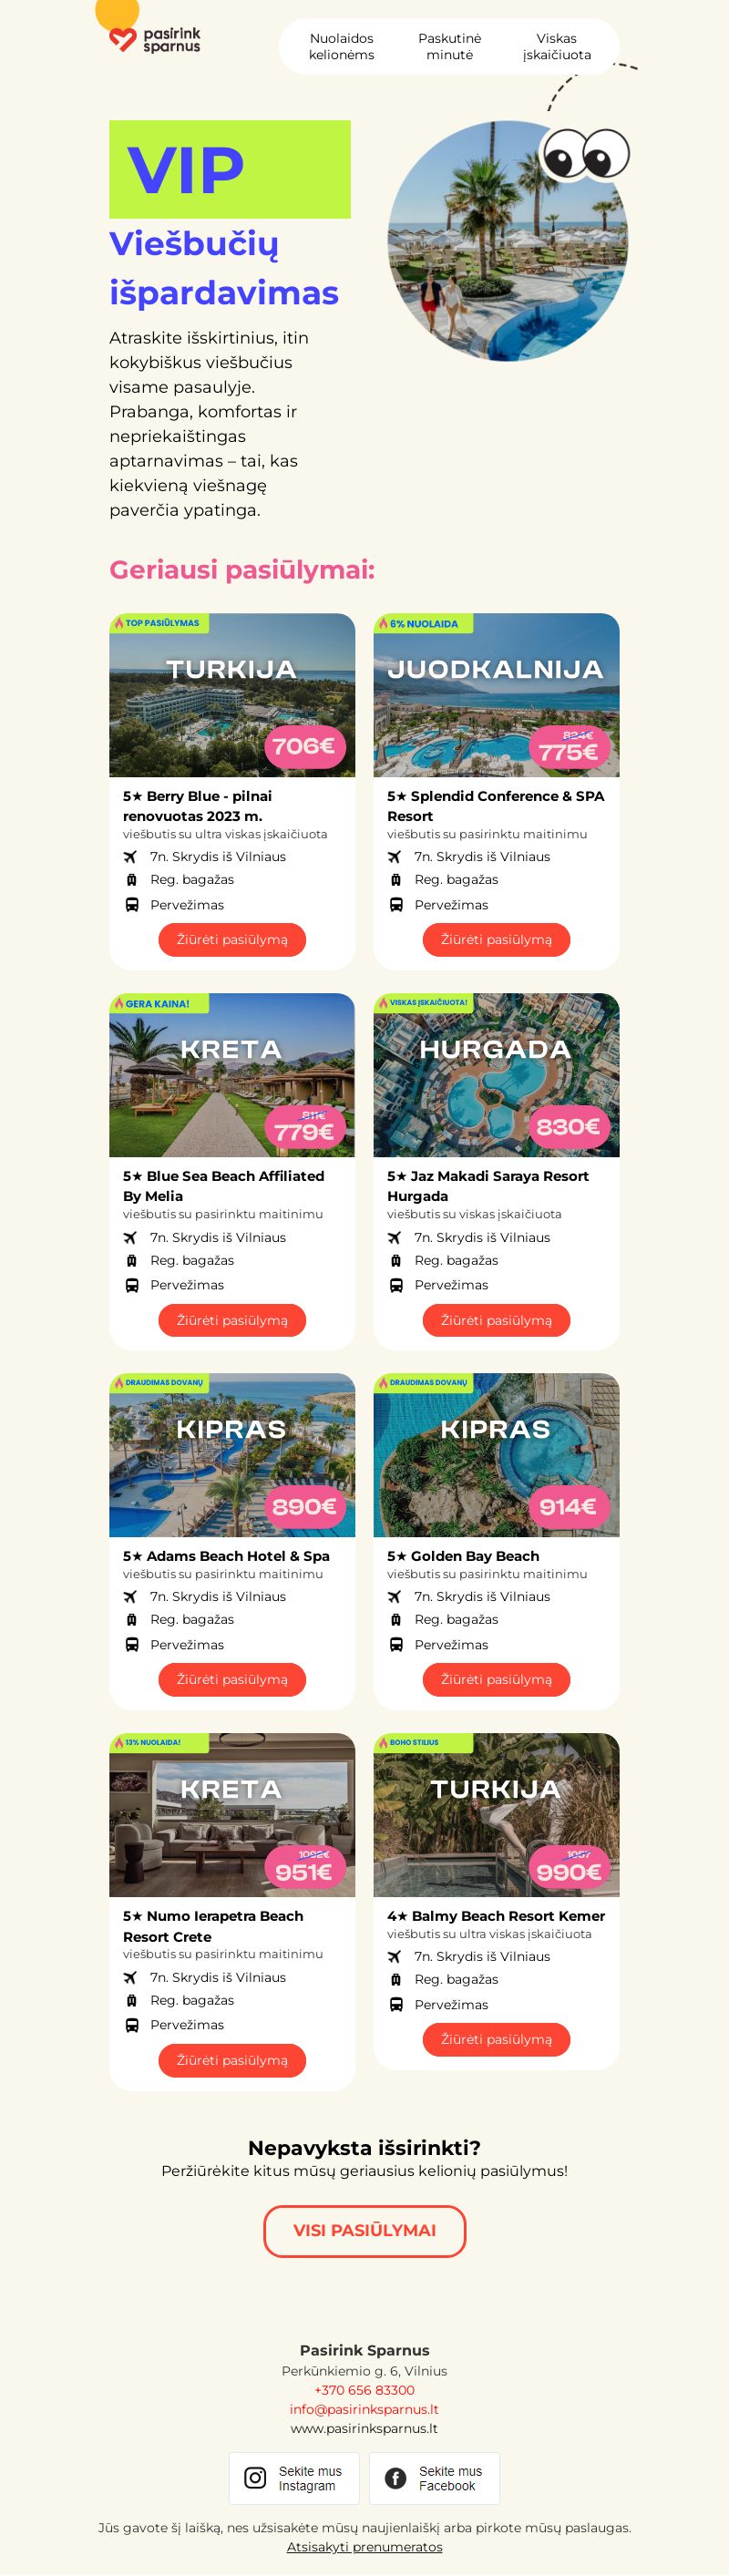Viewport: 729px width, 2576px height.
Task: Open the Paskutinė minutė menu item
Action: (x=449, y=47)
